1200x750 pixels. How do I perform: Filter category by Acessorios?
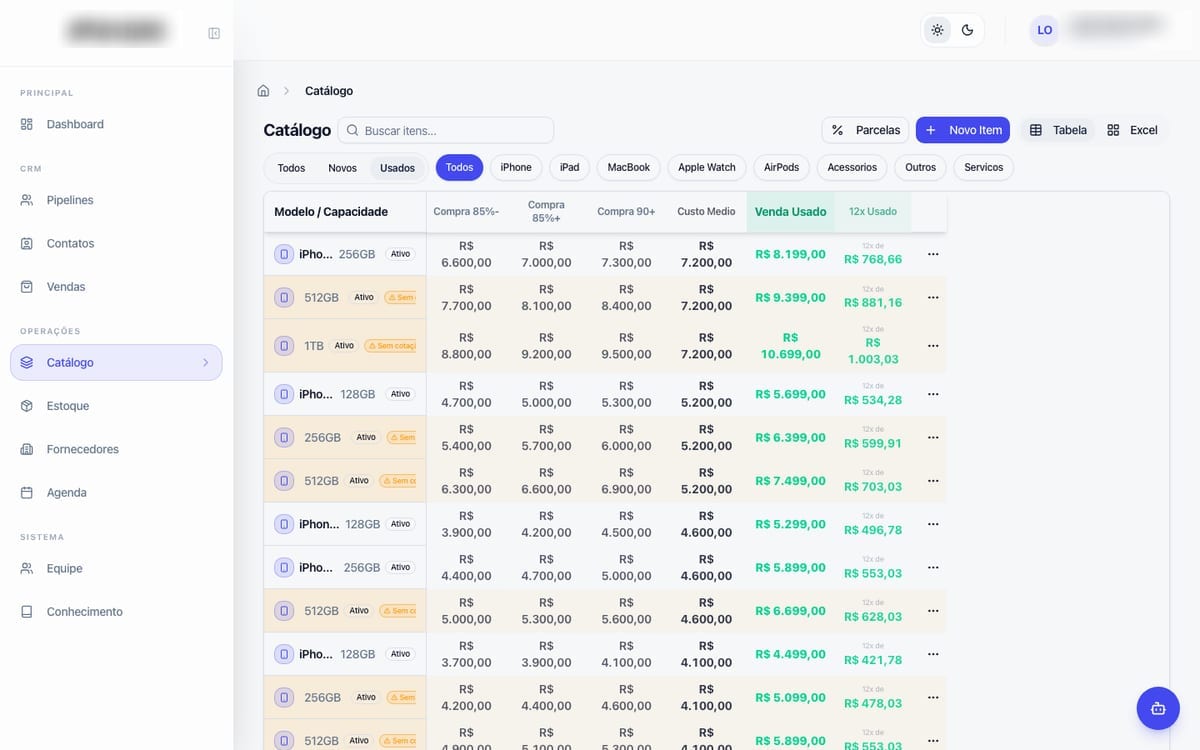pos(852,167)
